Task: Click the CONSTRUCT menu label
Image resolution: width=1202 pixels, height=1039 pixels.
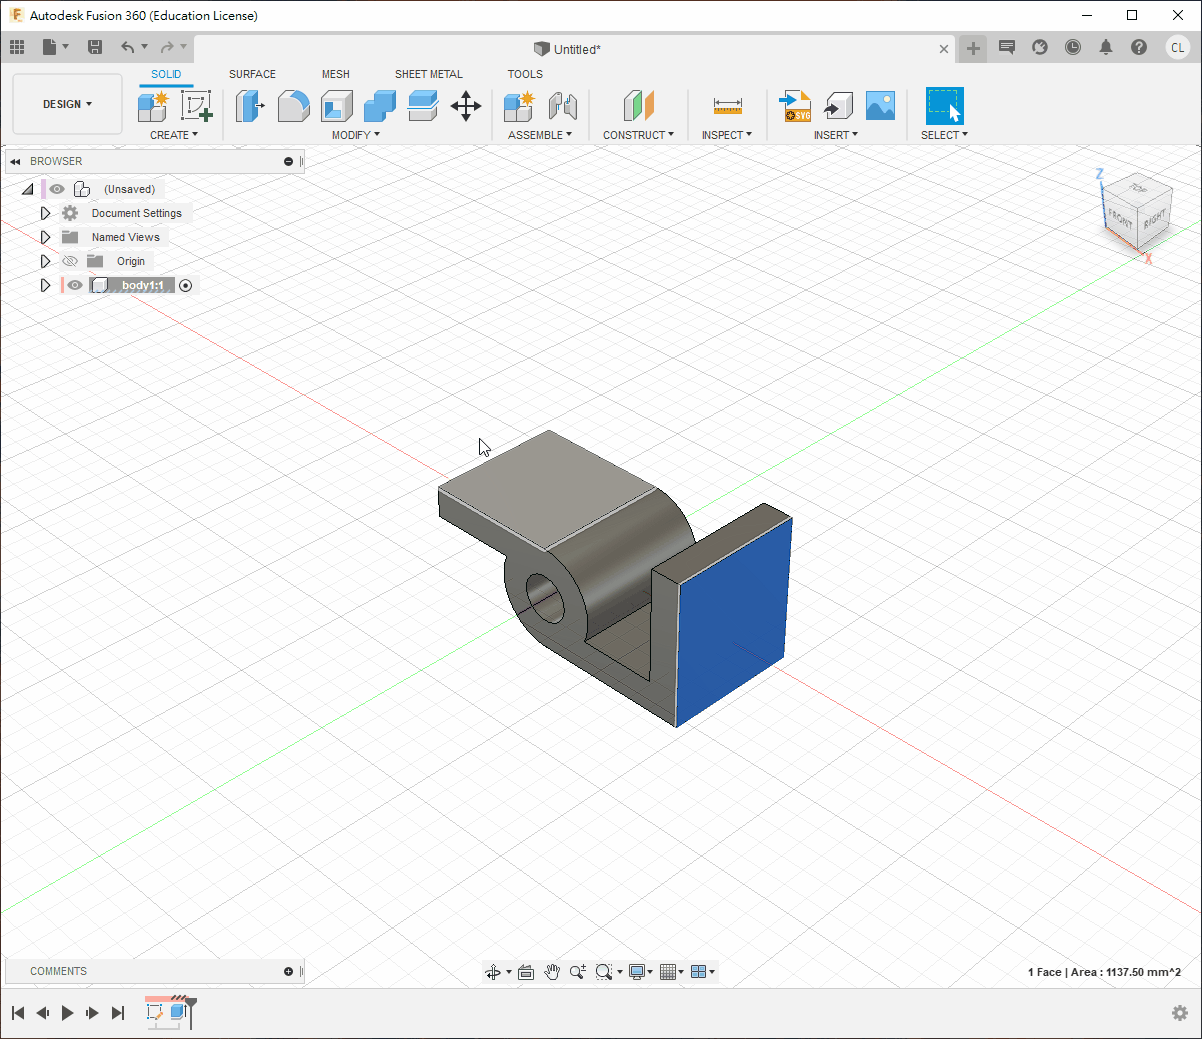Action: (x=638, y=135)
